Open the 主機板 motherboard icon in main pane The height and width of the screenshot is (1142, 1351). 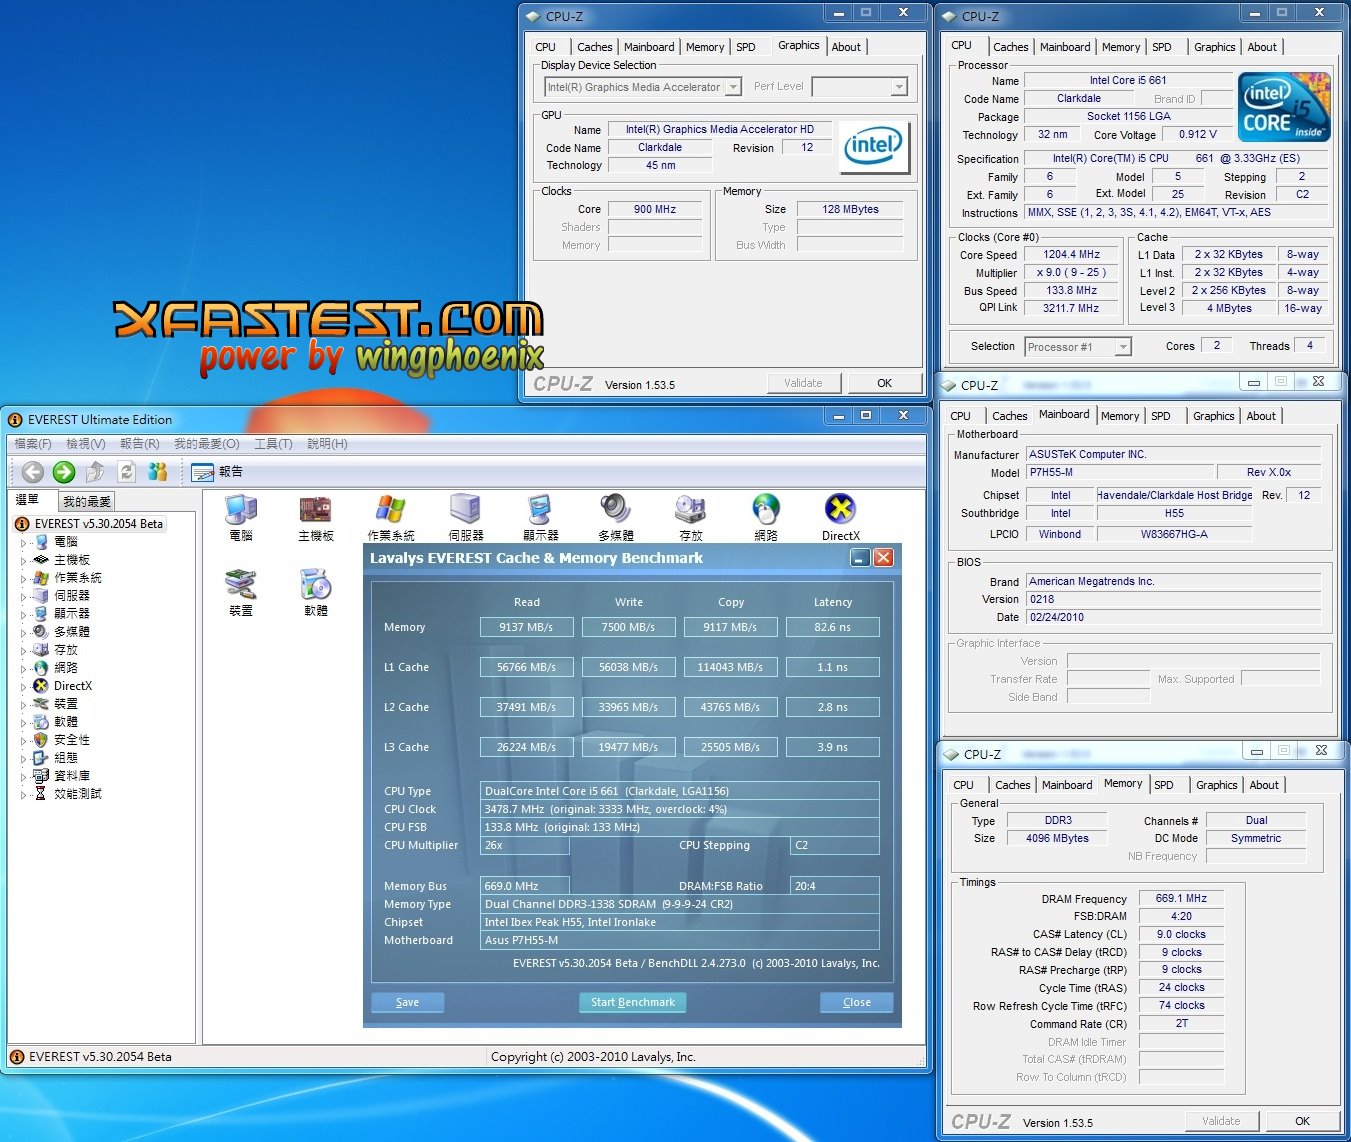[316, 518]
